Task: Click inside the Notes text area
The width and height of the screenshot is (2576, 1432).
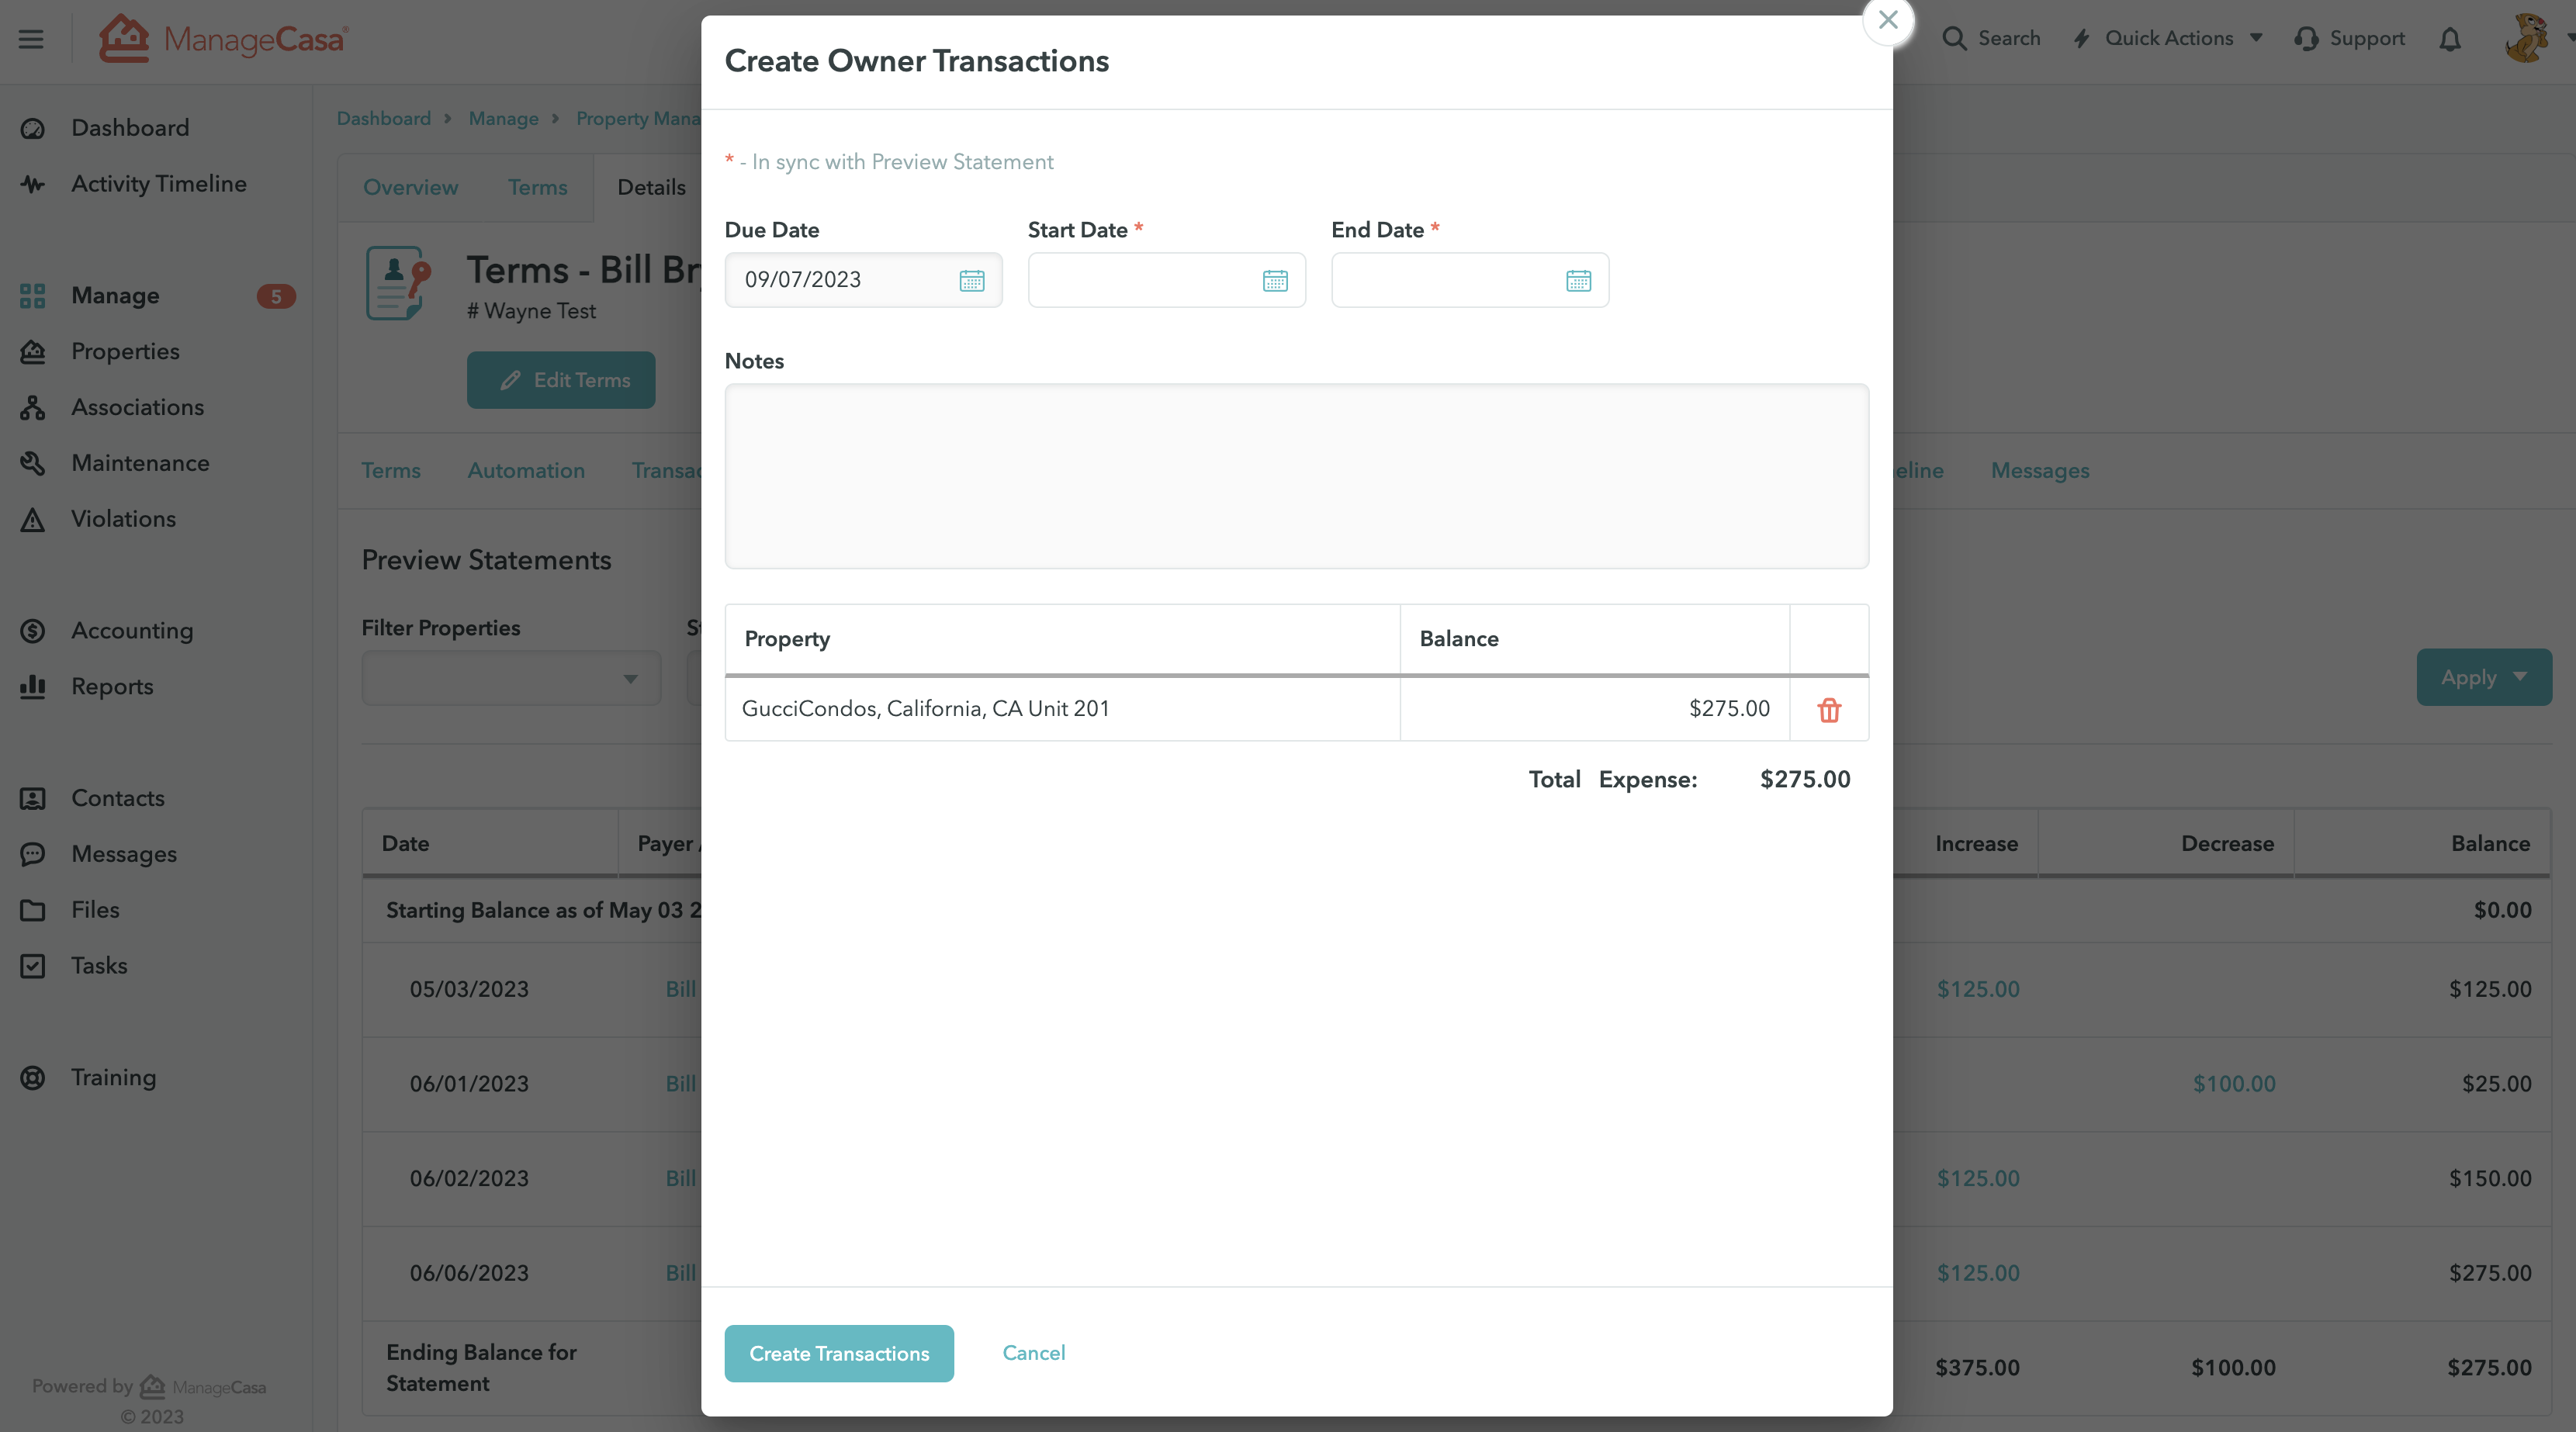Action: (1296, 476)
